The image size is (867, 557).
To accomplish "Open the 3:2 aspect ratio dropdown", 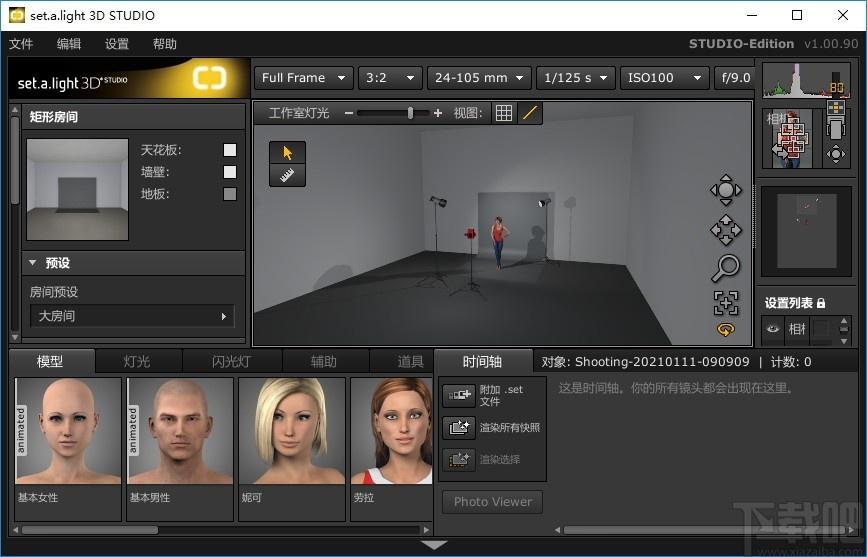I will tap(390, 78).
